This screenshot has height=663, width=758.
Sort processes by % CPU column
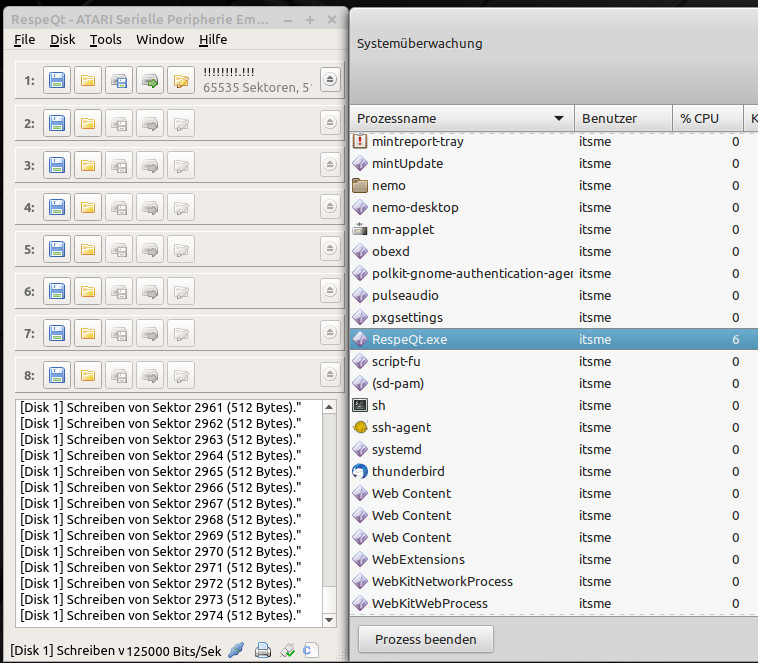(x=708, y=118)
